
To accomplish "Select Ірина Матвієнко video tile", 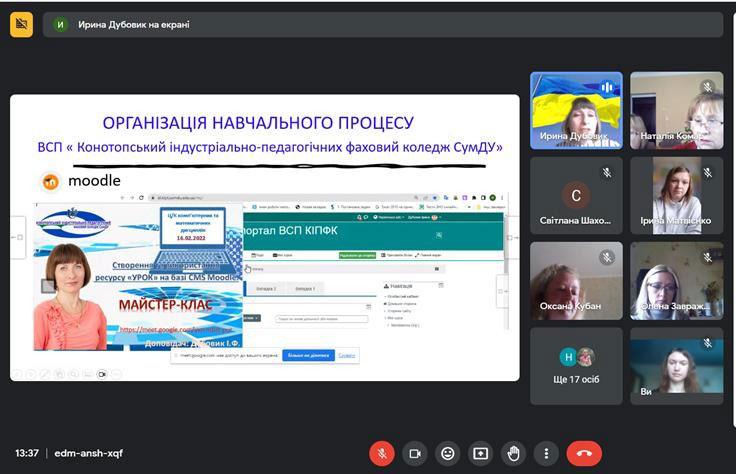I will click(676, 196).
